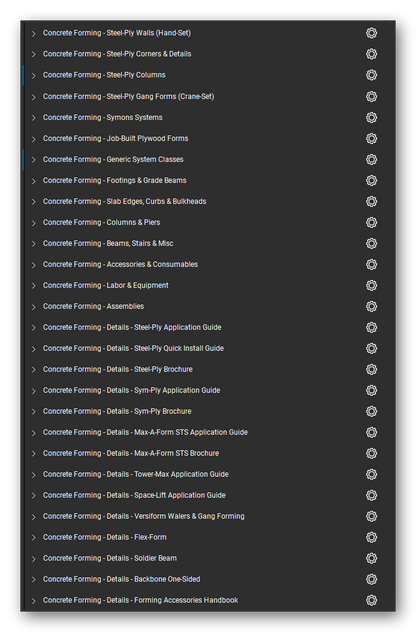Select Job-Built Plywood Forms item
This screenshot has width=416, height=632.
pos(115,138)
